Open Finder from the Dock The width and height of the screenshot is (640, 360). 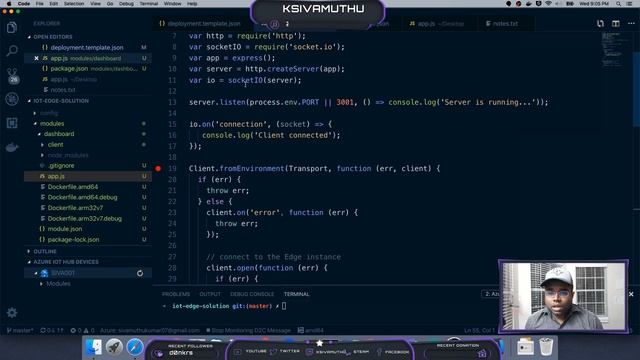pyautogui.click(x=94, y=347)
